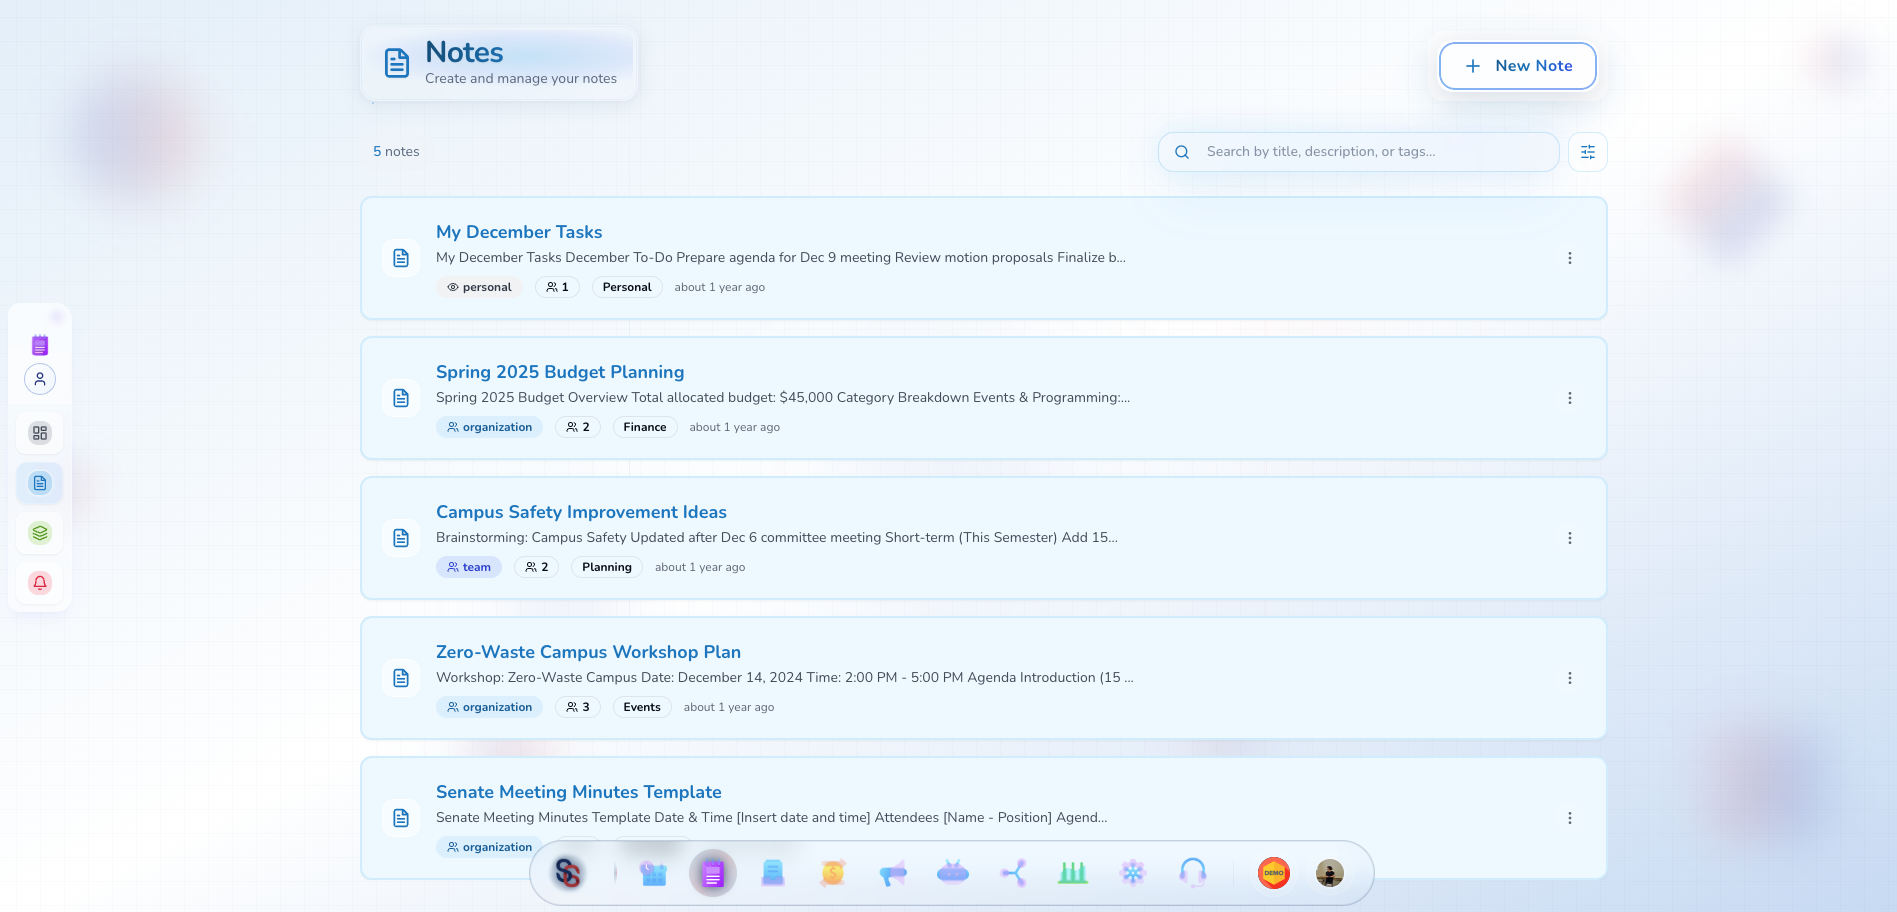Open the robot assistant dock icon
Viewport: 1897px width, 912px height.
952,873
